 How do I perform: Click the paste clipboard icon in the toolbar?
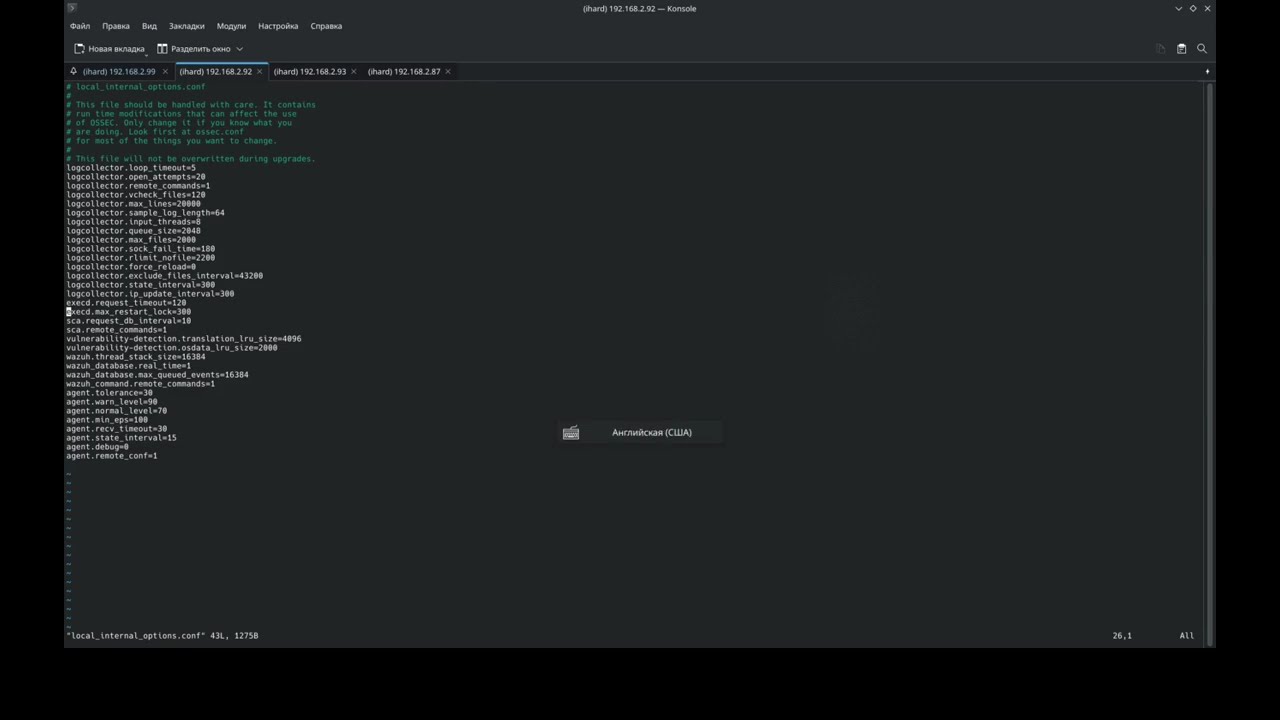tap(1181, 49)
